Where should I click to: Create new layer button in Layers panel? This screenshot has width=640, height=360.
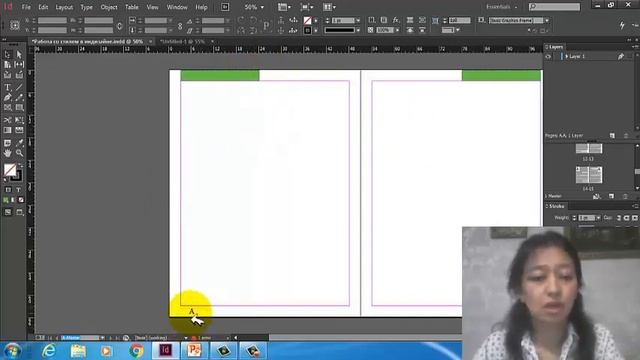(612, 136)
